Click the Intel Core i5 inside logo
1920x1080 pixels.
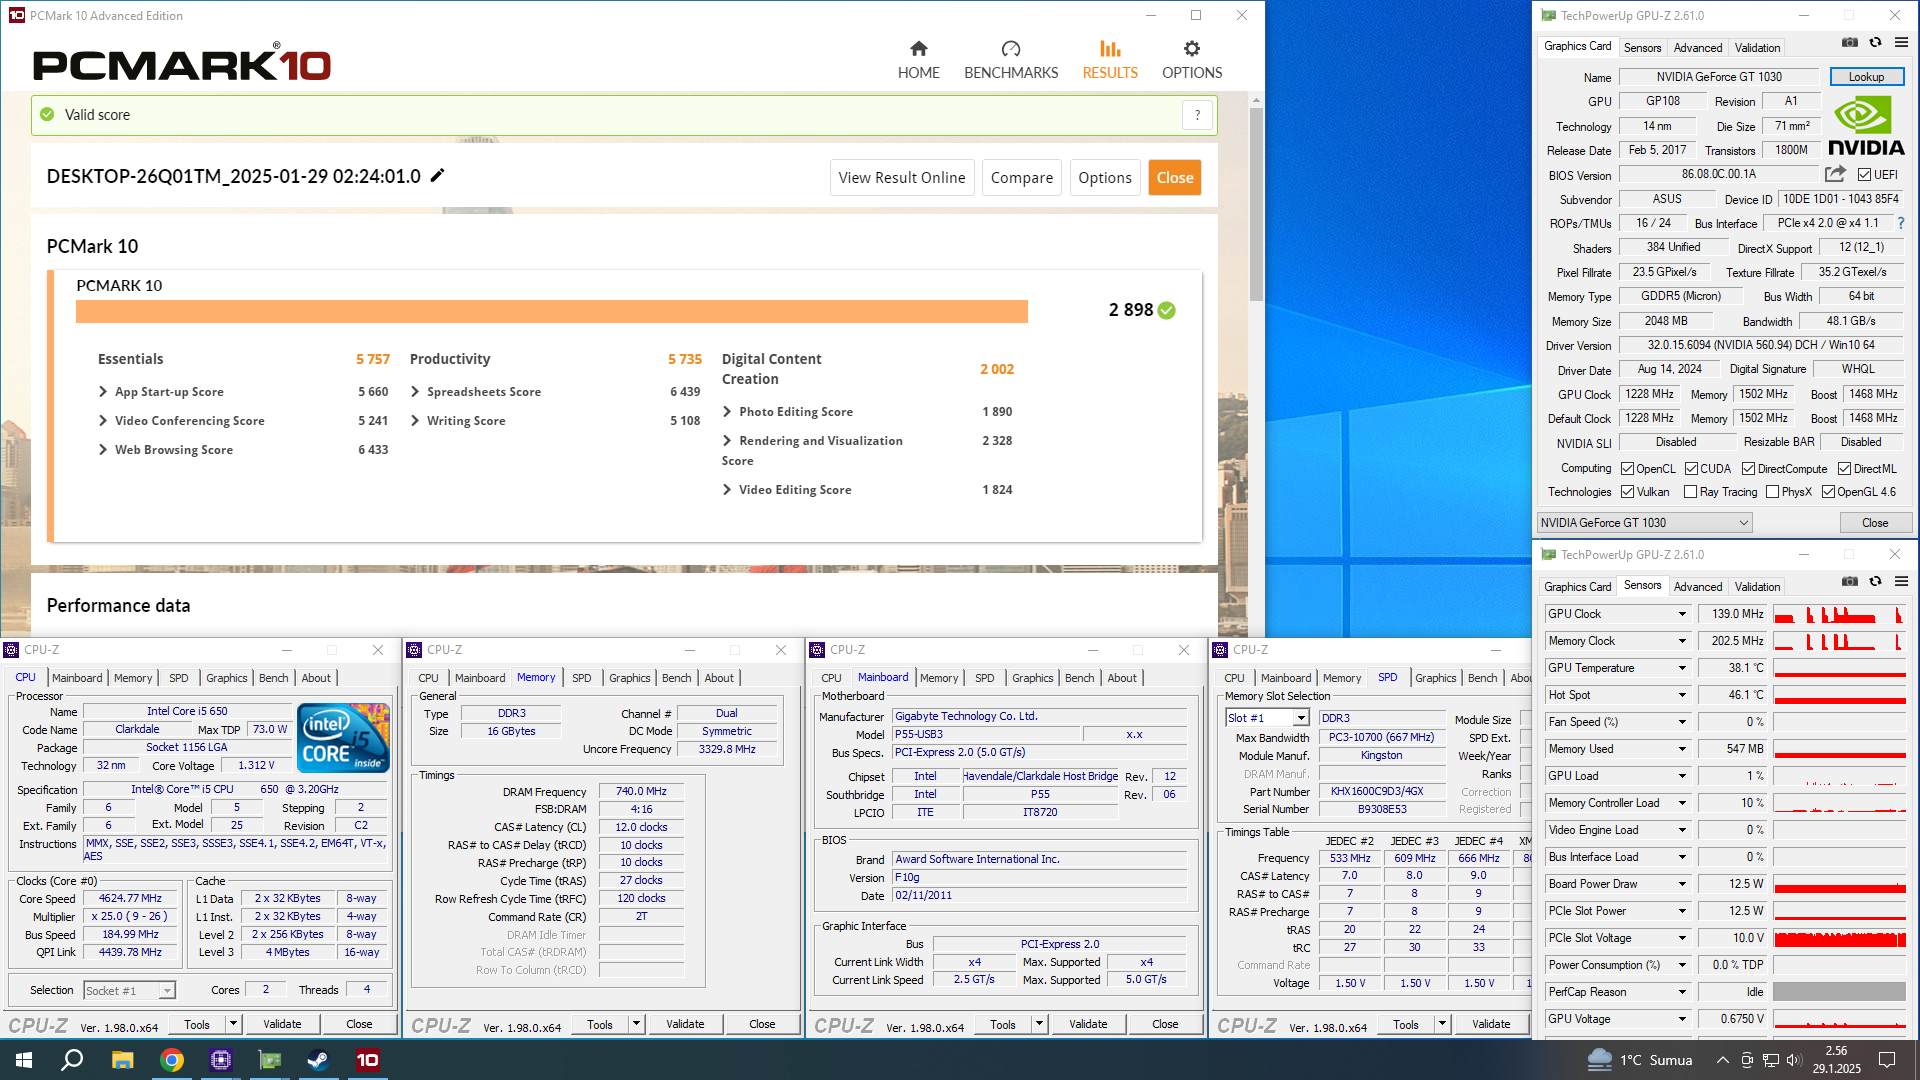[343, 739]
